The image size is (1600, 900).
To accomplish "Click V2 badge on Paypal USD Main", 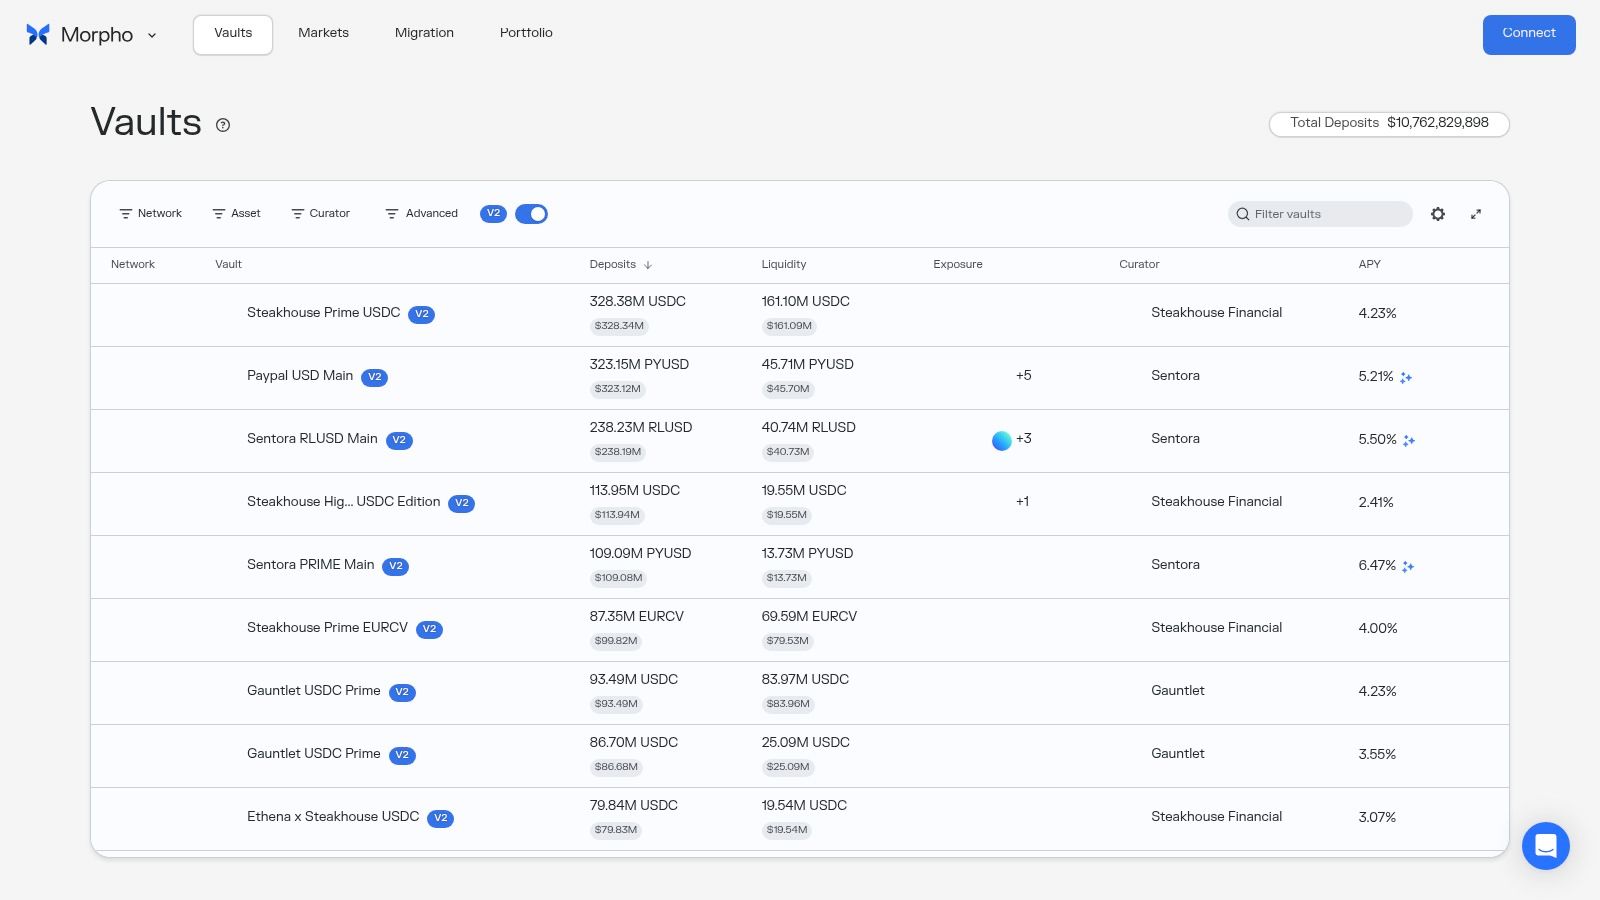I will click(x=375, y=377).
